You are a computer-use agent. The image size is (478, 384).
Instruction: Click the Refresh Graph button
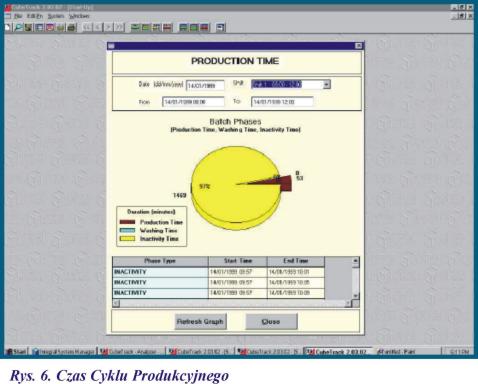[x=200, y=322]
